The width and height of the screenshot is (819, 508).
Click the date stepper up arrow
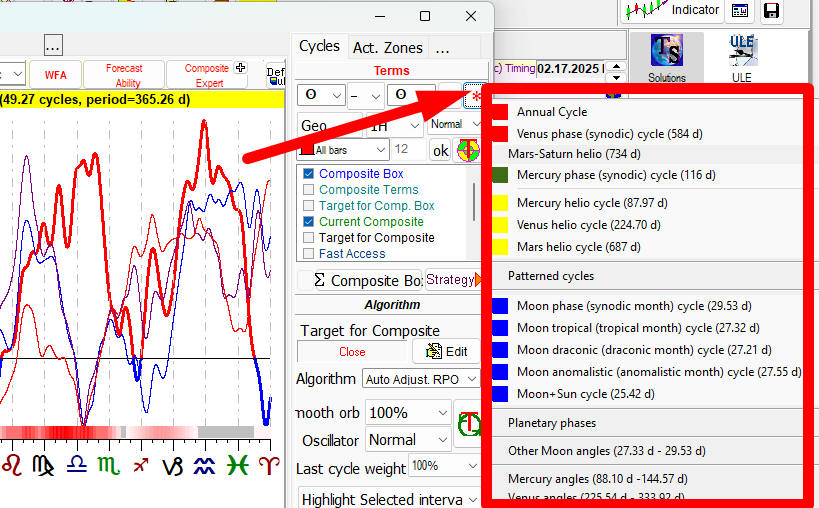(x=616, y=65)
